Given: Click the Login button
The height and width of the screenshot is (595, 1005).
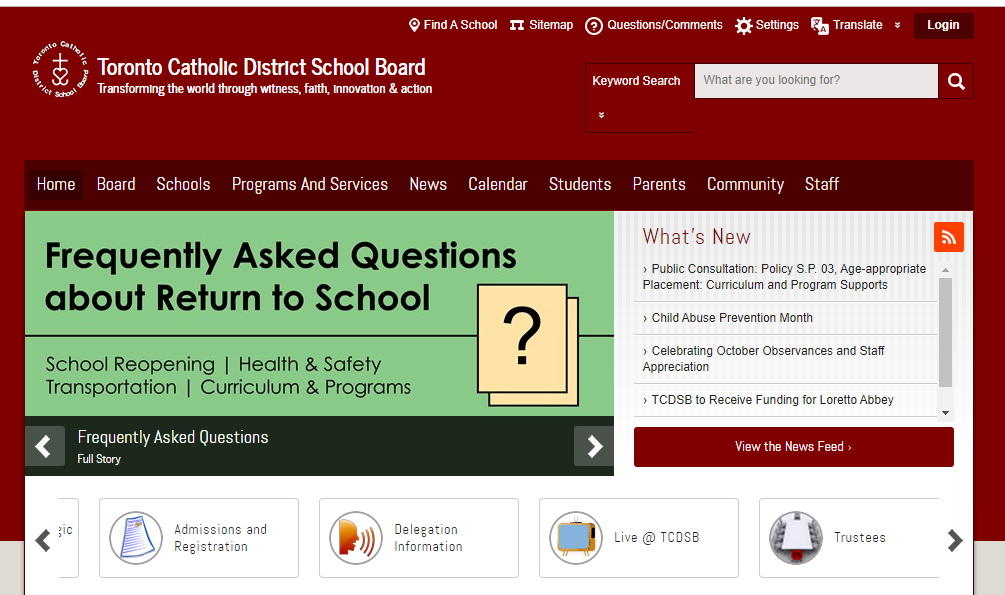Looking at the screenshot, I should [943, 25].
